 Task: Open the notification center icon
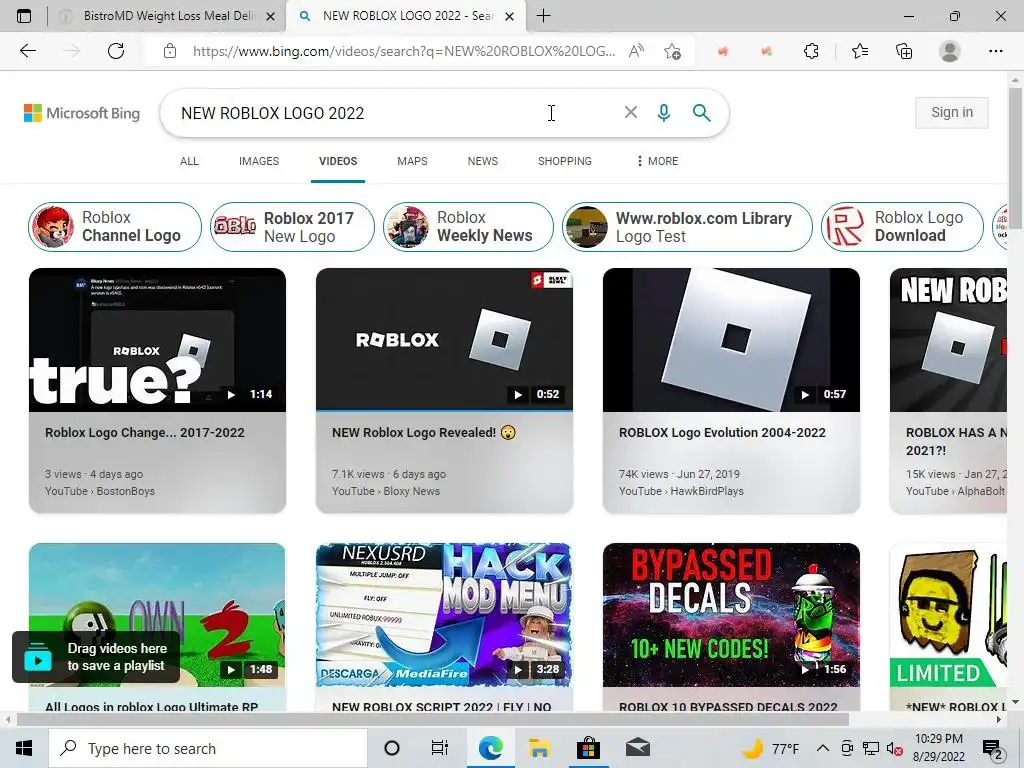(993, 749)
